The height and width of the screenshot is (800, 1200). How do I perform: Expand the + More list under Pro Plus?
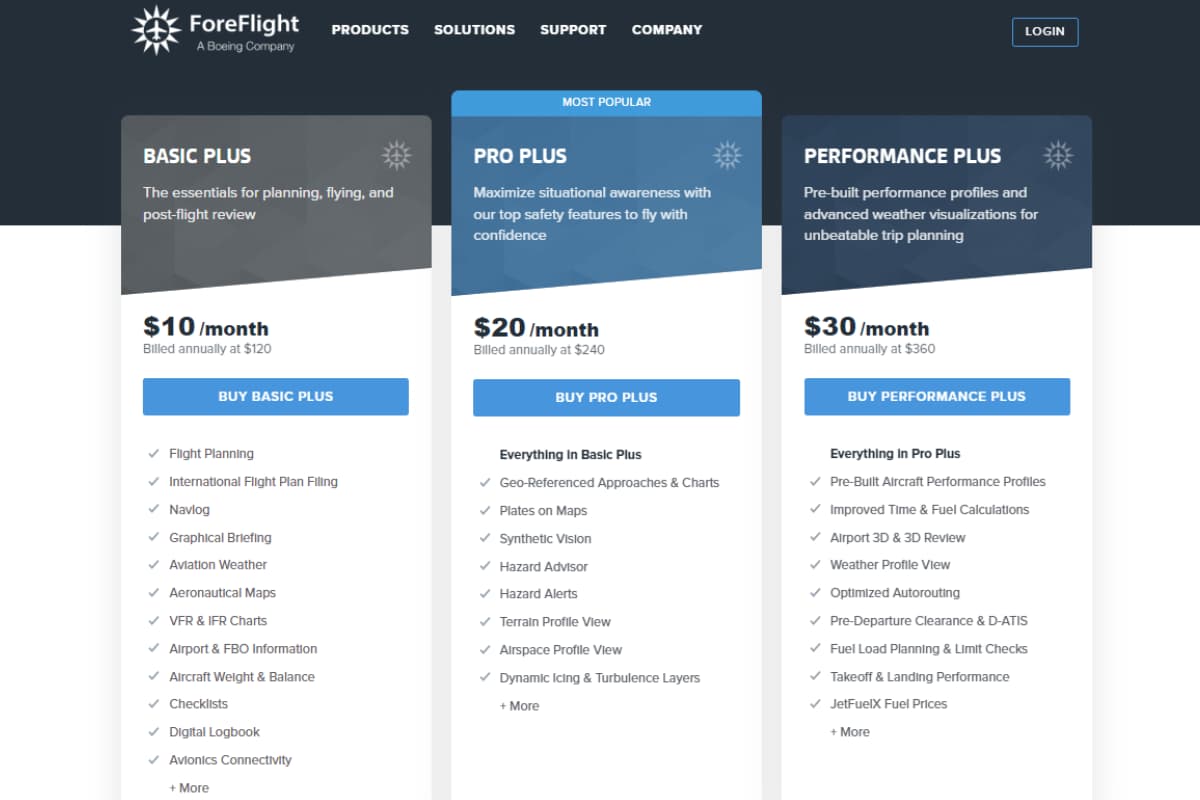point(519,705)
